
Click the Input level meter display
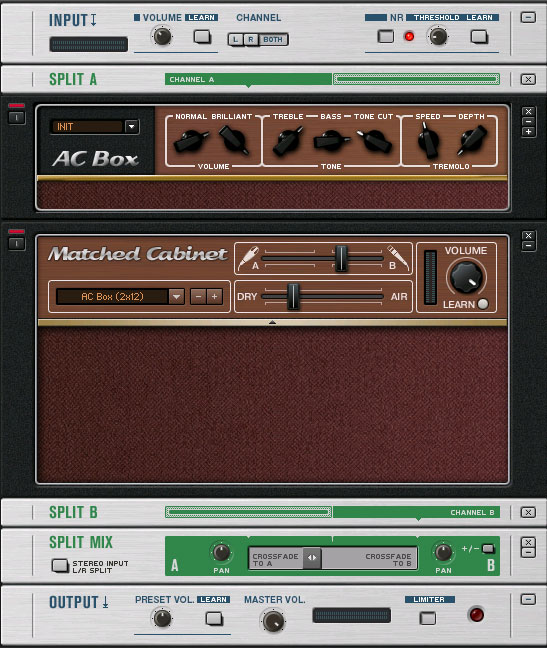coord(88,44)
